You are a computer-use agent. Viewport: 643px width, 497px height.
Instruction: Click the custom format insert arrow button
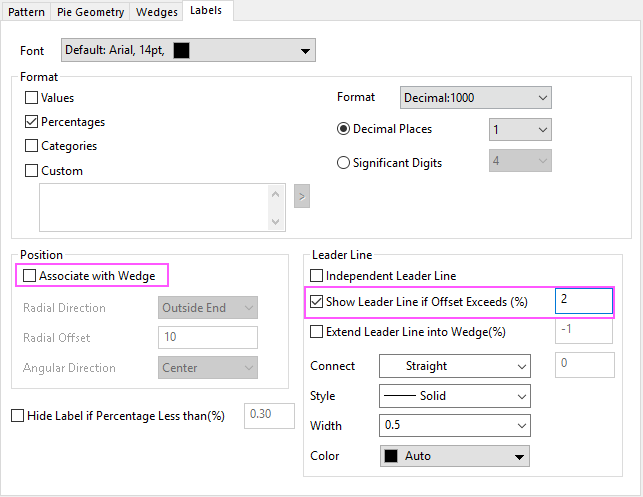pos(302,196)
